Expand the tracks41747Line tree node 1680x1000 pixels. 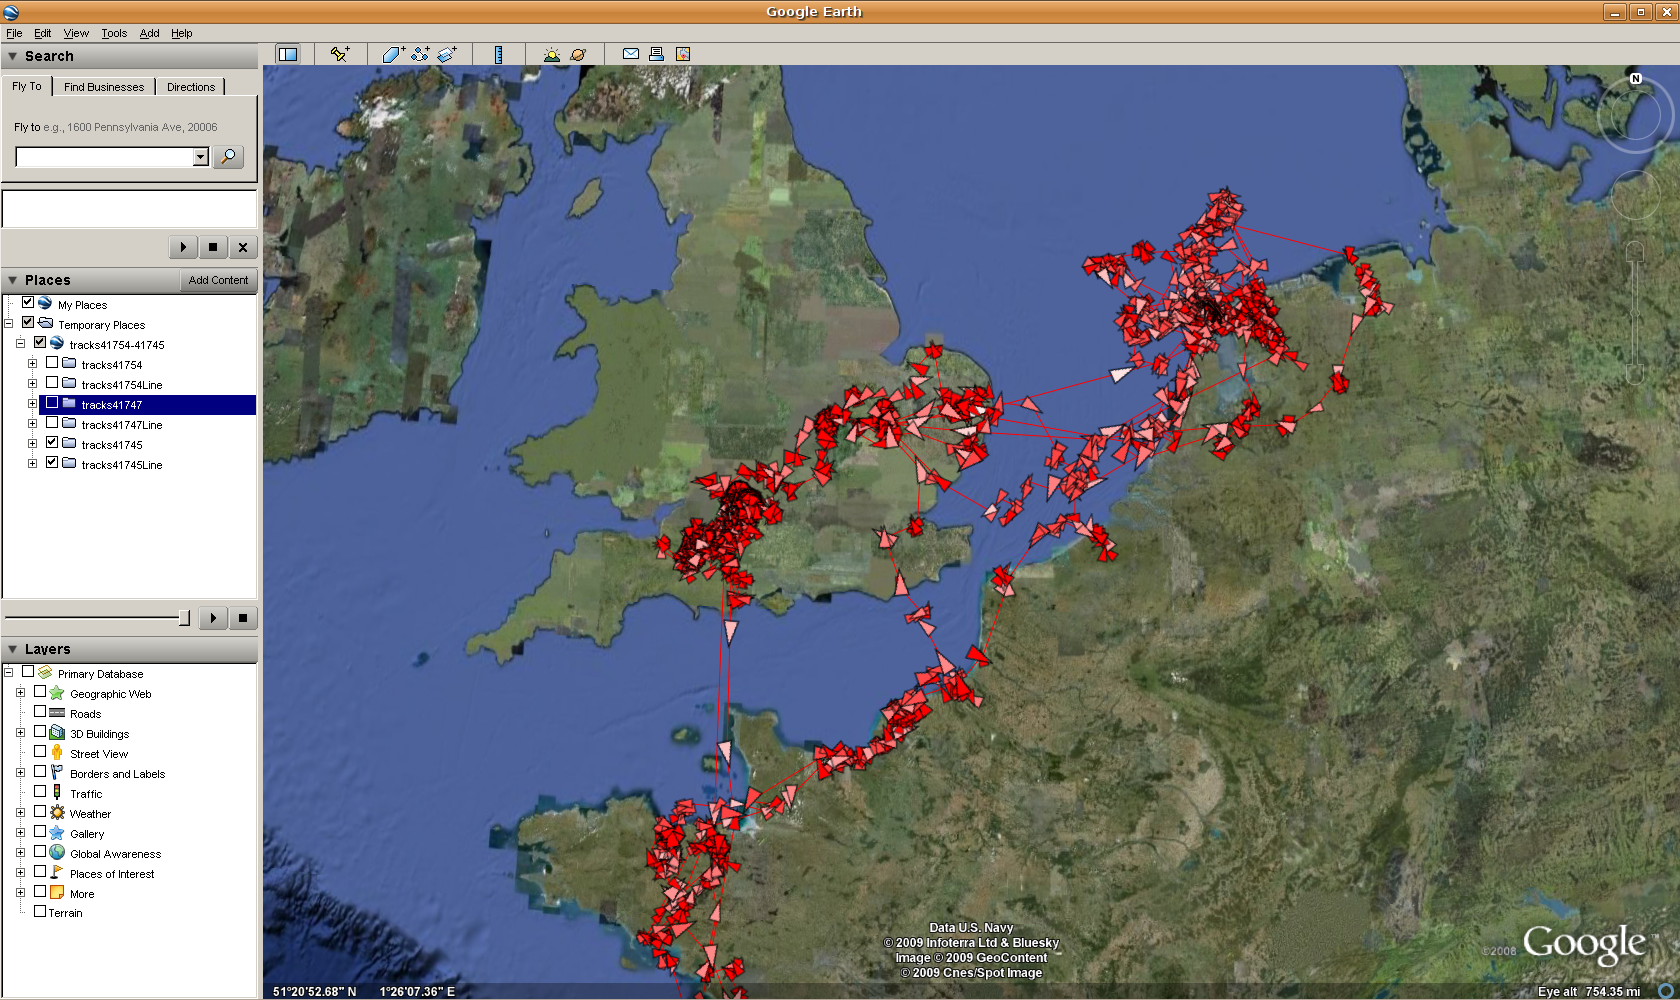(x=32, y=424)
